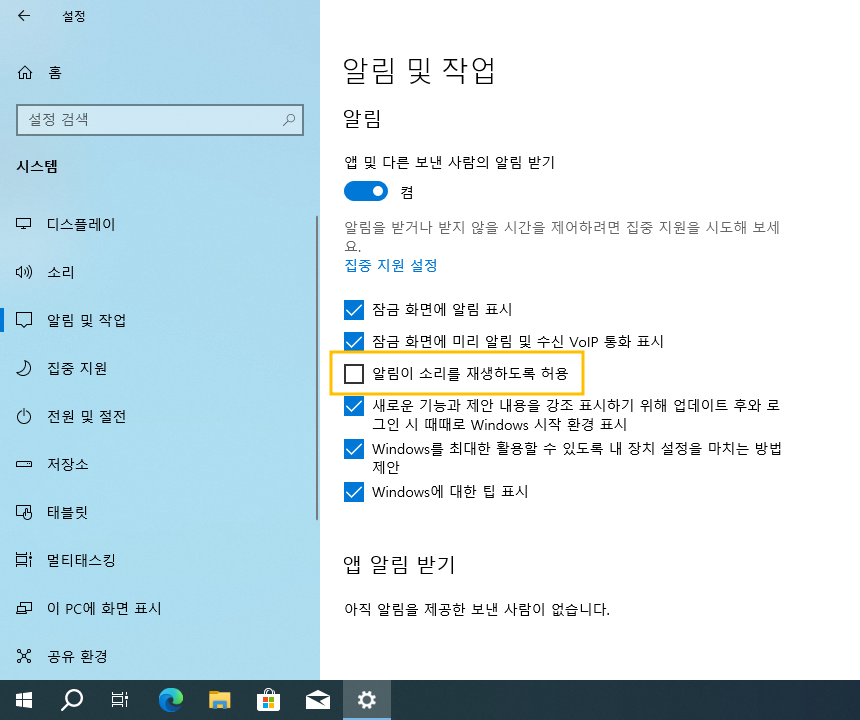Click the Settings gear in taskbar
The image size is (860, 720).
(x=366, y=700)
